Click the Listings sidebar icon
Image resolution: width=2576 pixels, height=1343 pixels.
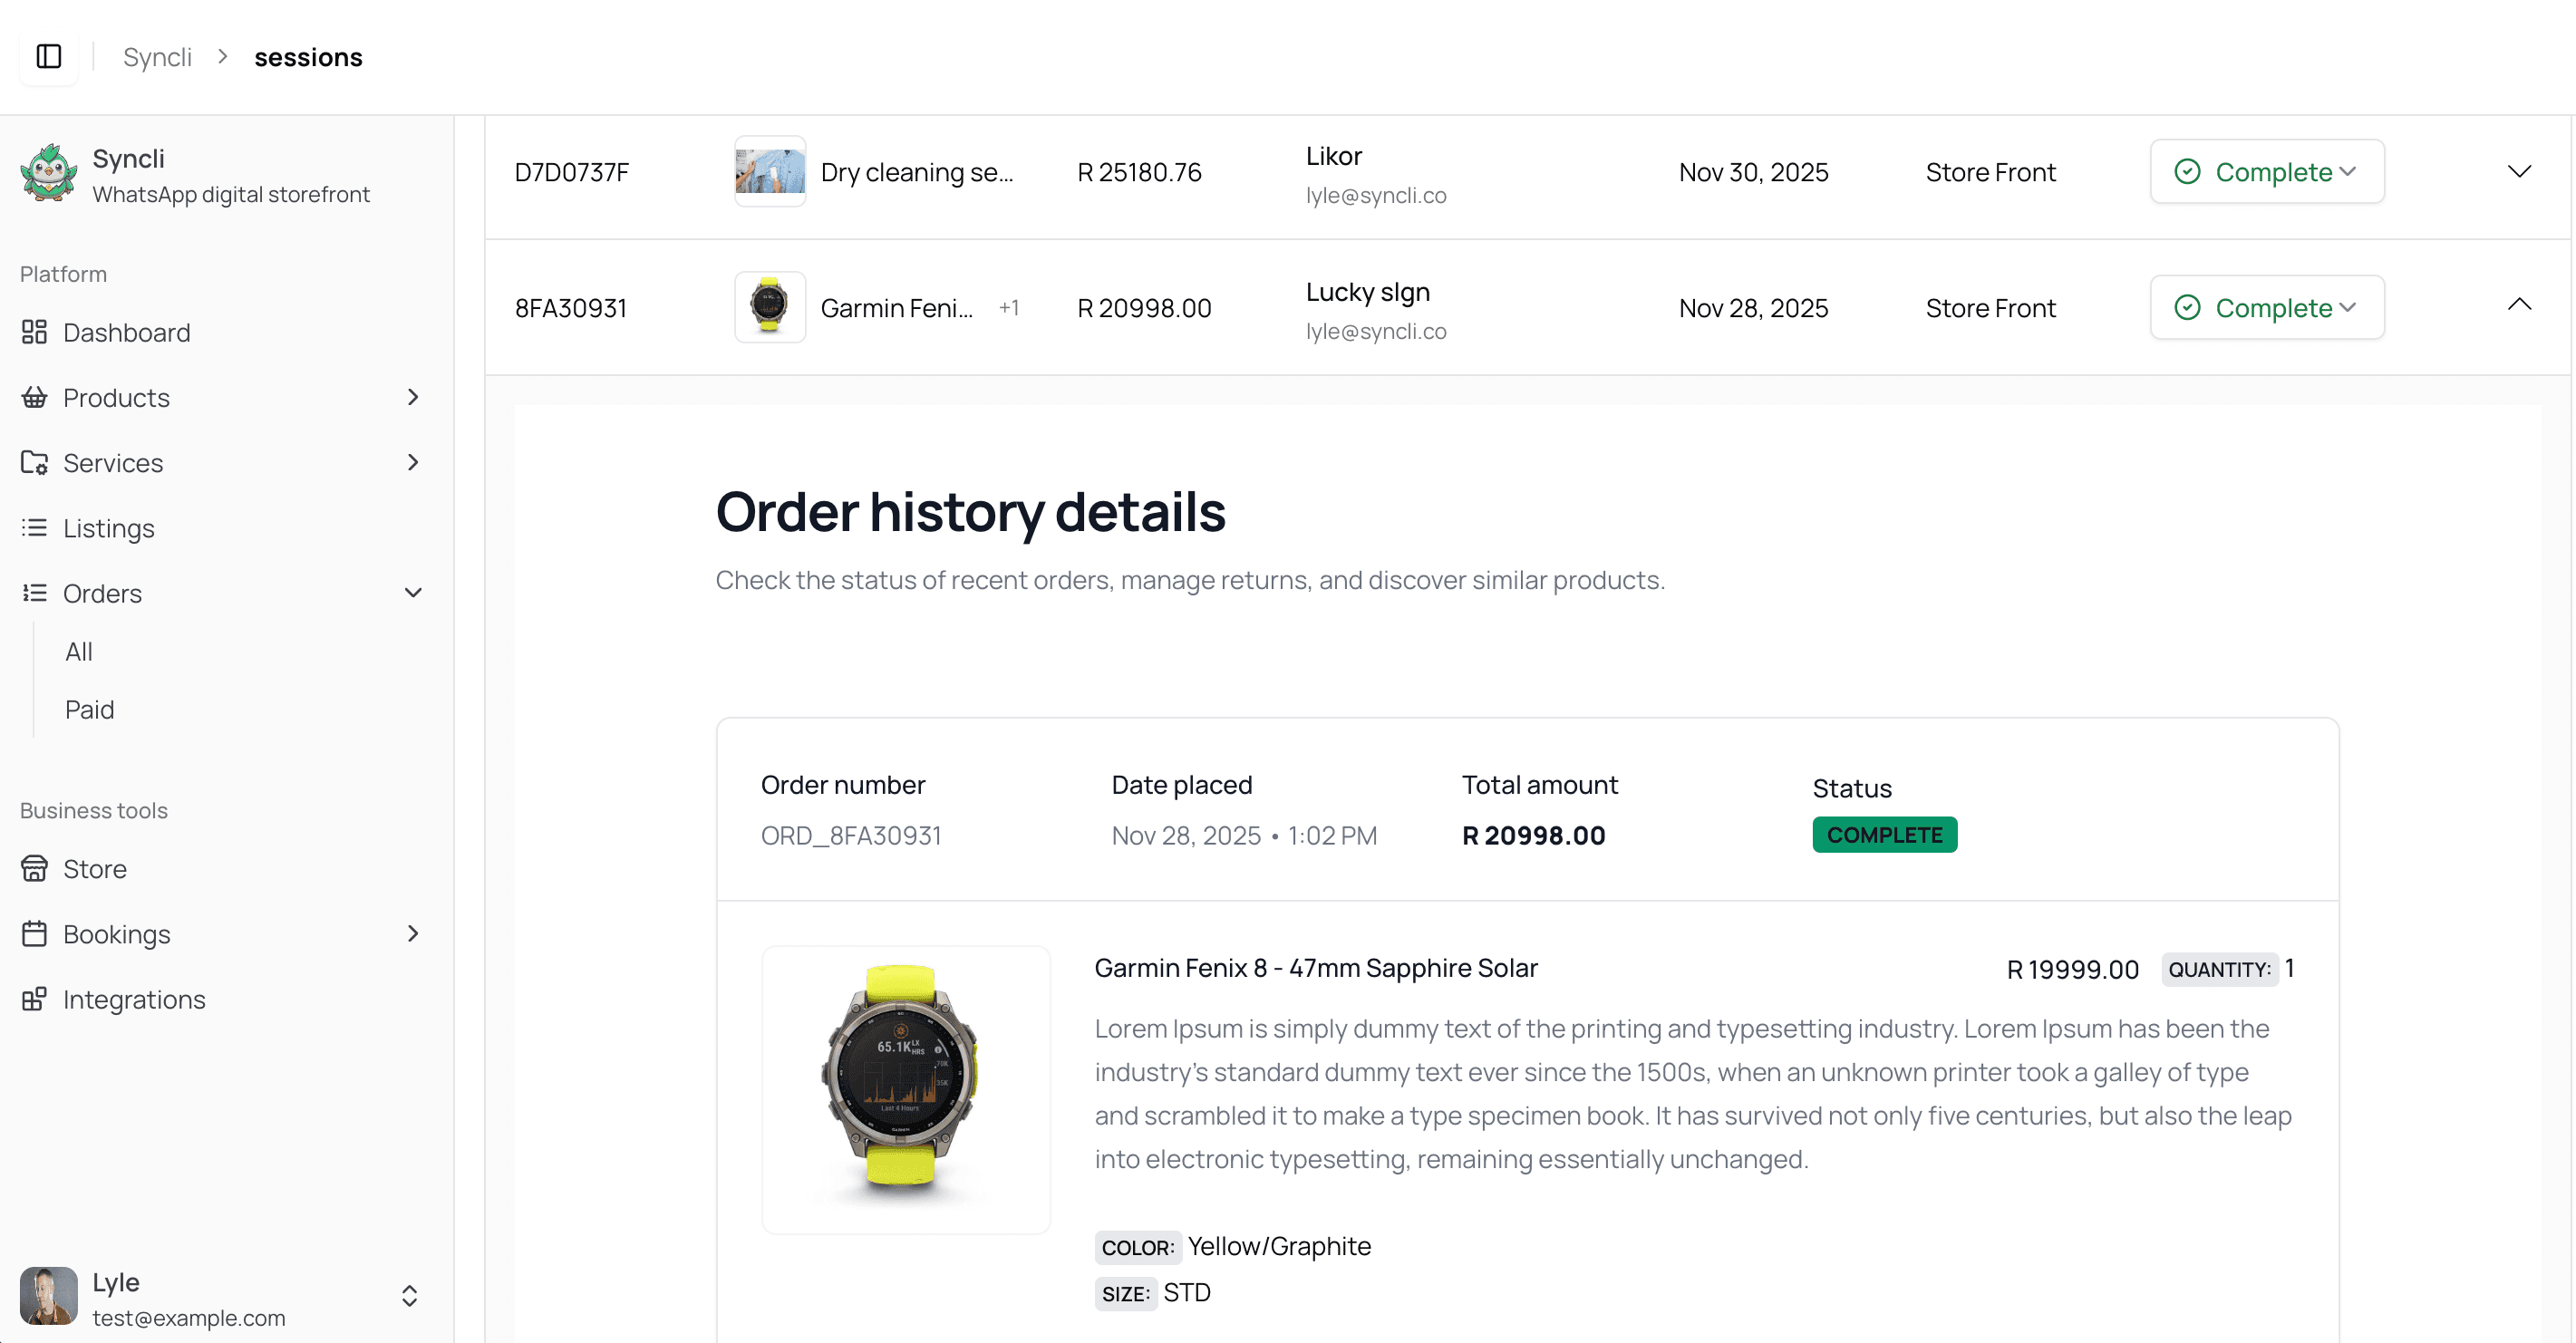(x=34, y=528)
